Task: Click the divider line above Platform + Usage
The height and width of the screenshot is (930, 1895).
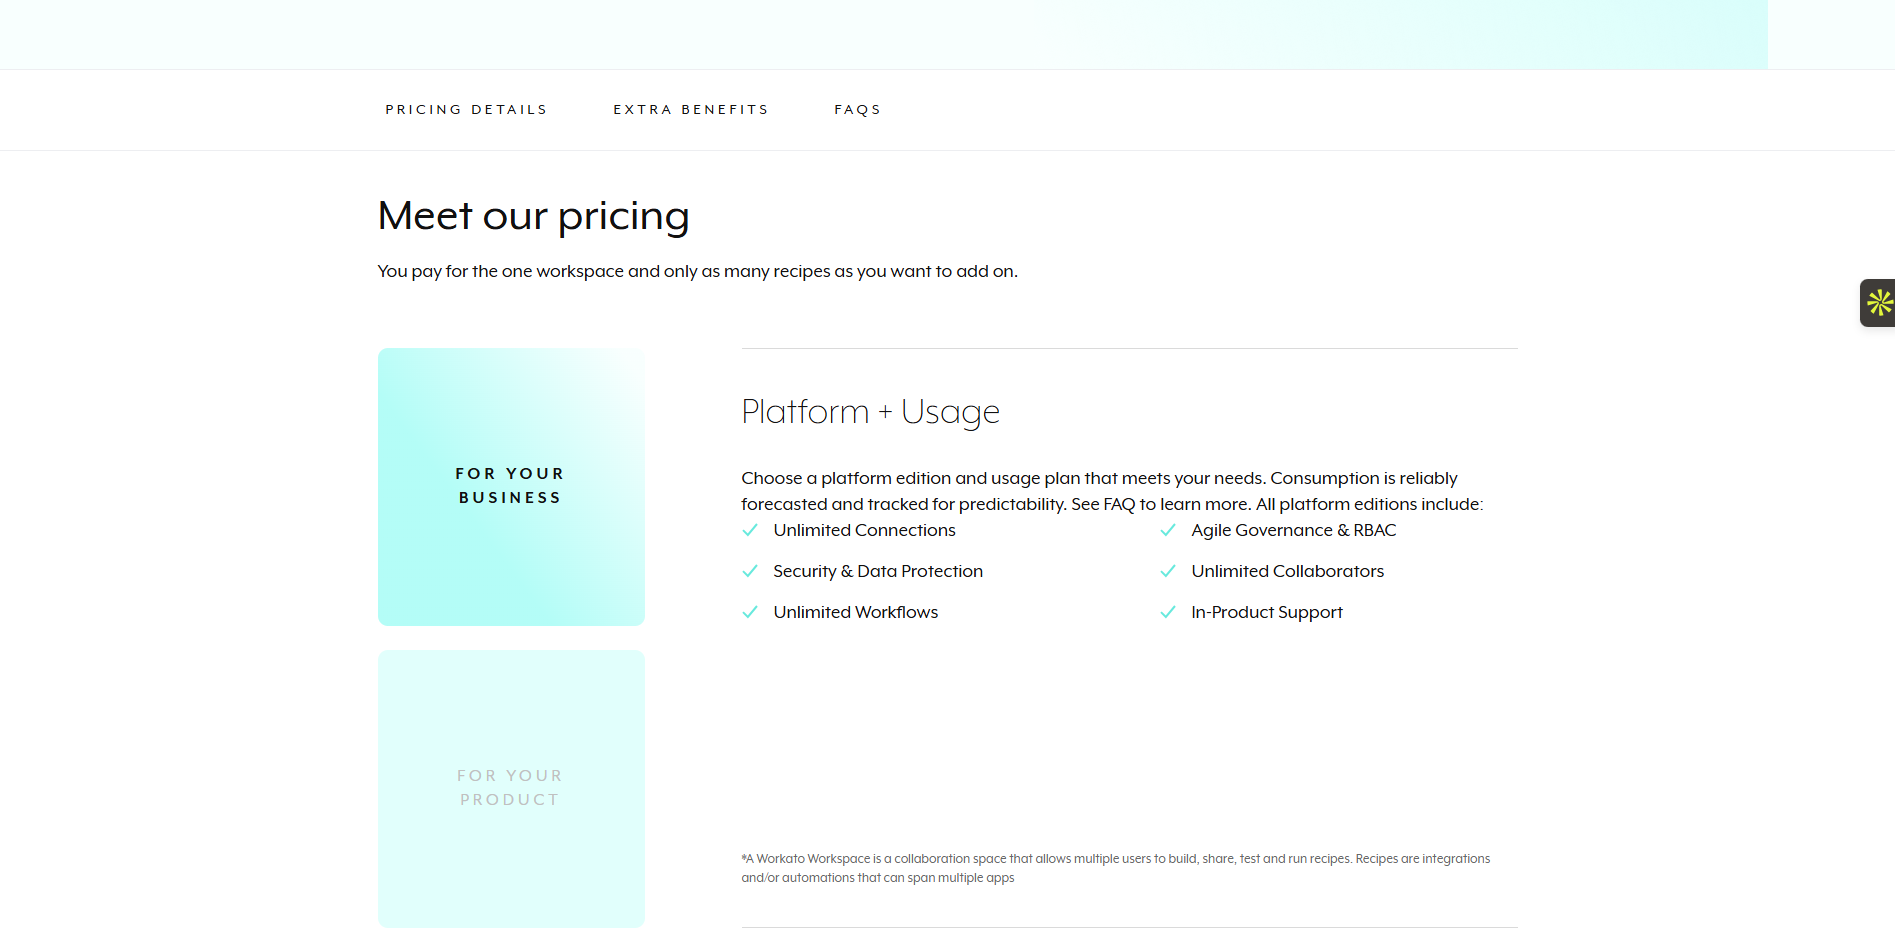Action: click(1128, 347)
